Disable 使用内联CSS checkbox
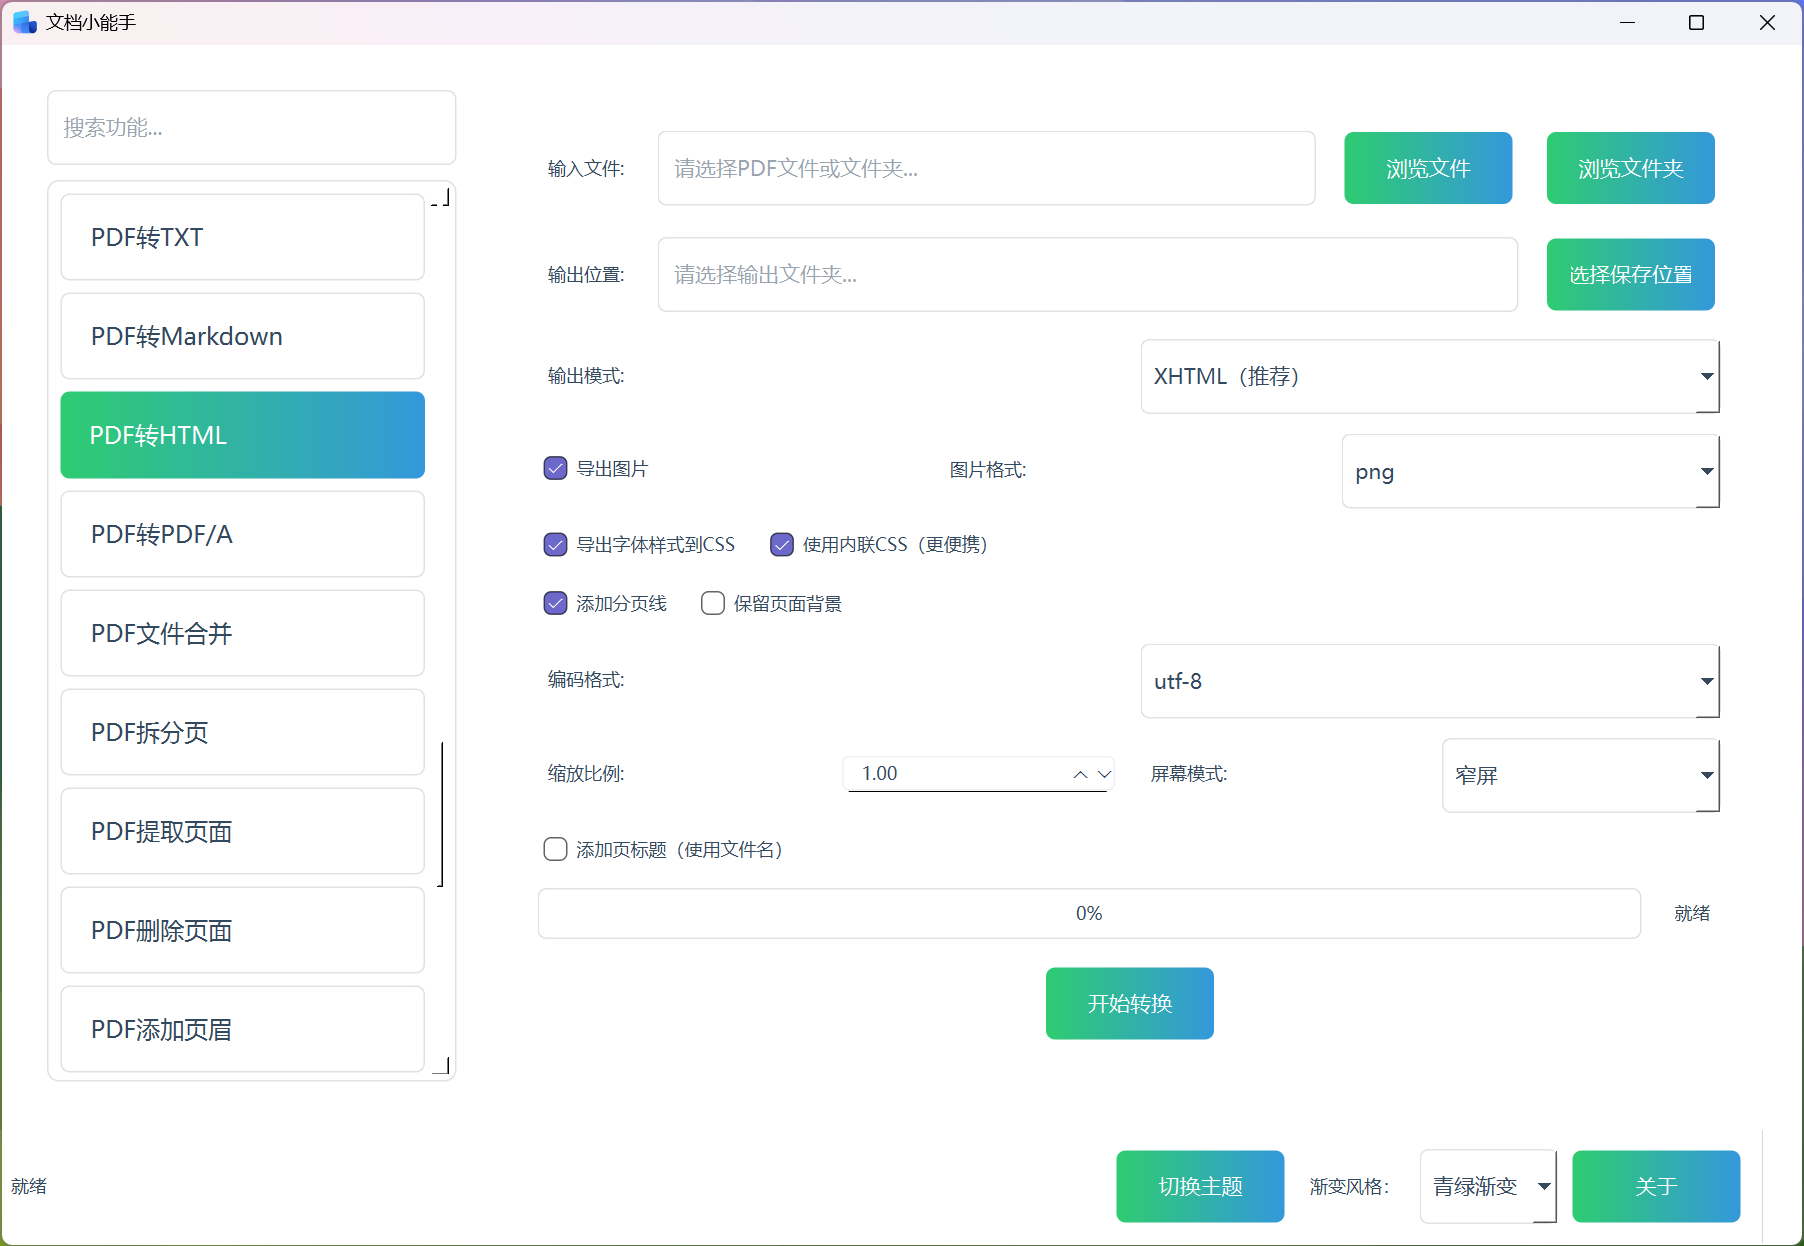 click(x=781, y=544)
